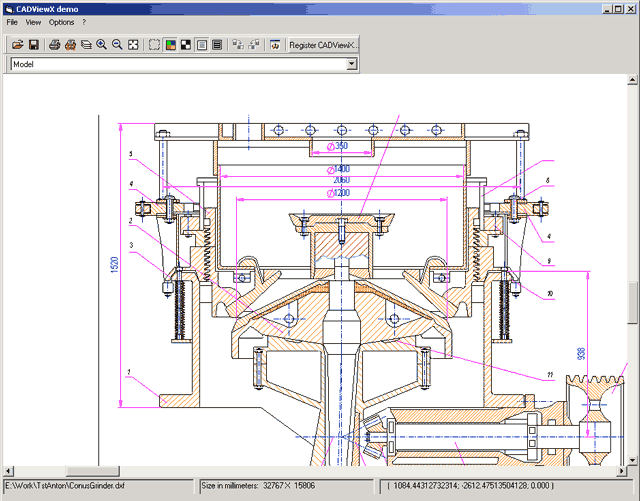The width and height of the screenshot is (640, 501).
Task: Open the Layers stack icon
Action: 86,45
